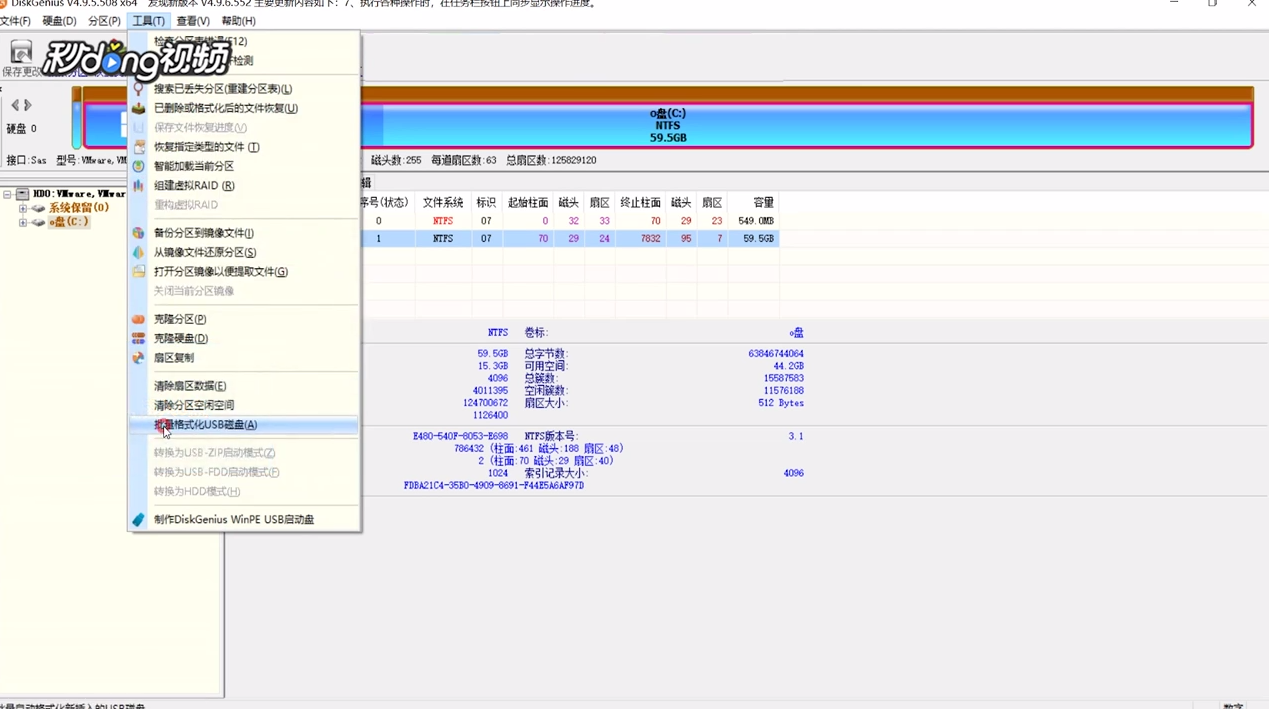This screenshot has height=709, width=1269.
Task: Click the WinPE USB启动盘 icon
Action: (x=138, y=520)
